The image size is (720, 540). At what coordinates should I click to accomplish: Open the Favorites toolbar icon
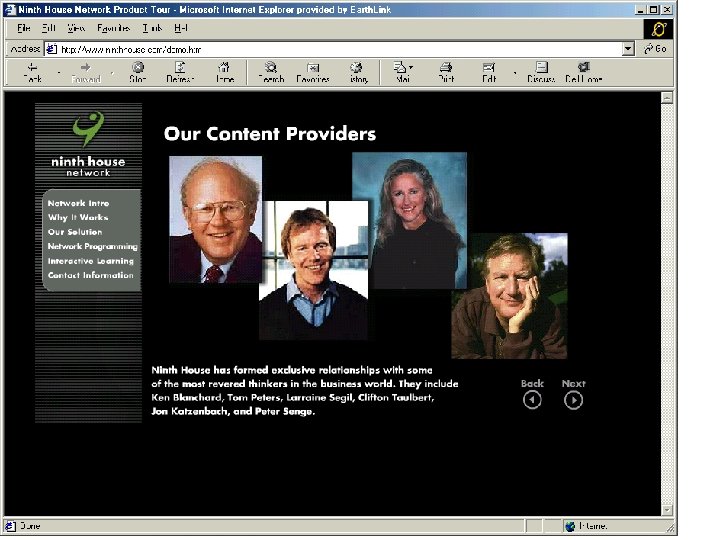313,68
